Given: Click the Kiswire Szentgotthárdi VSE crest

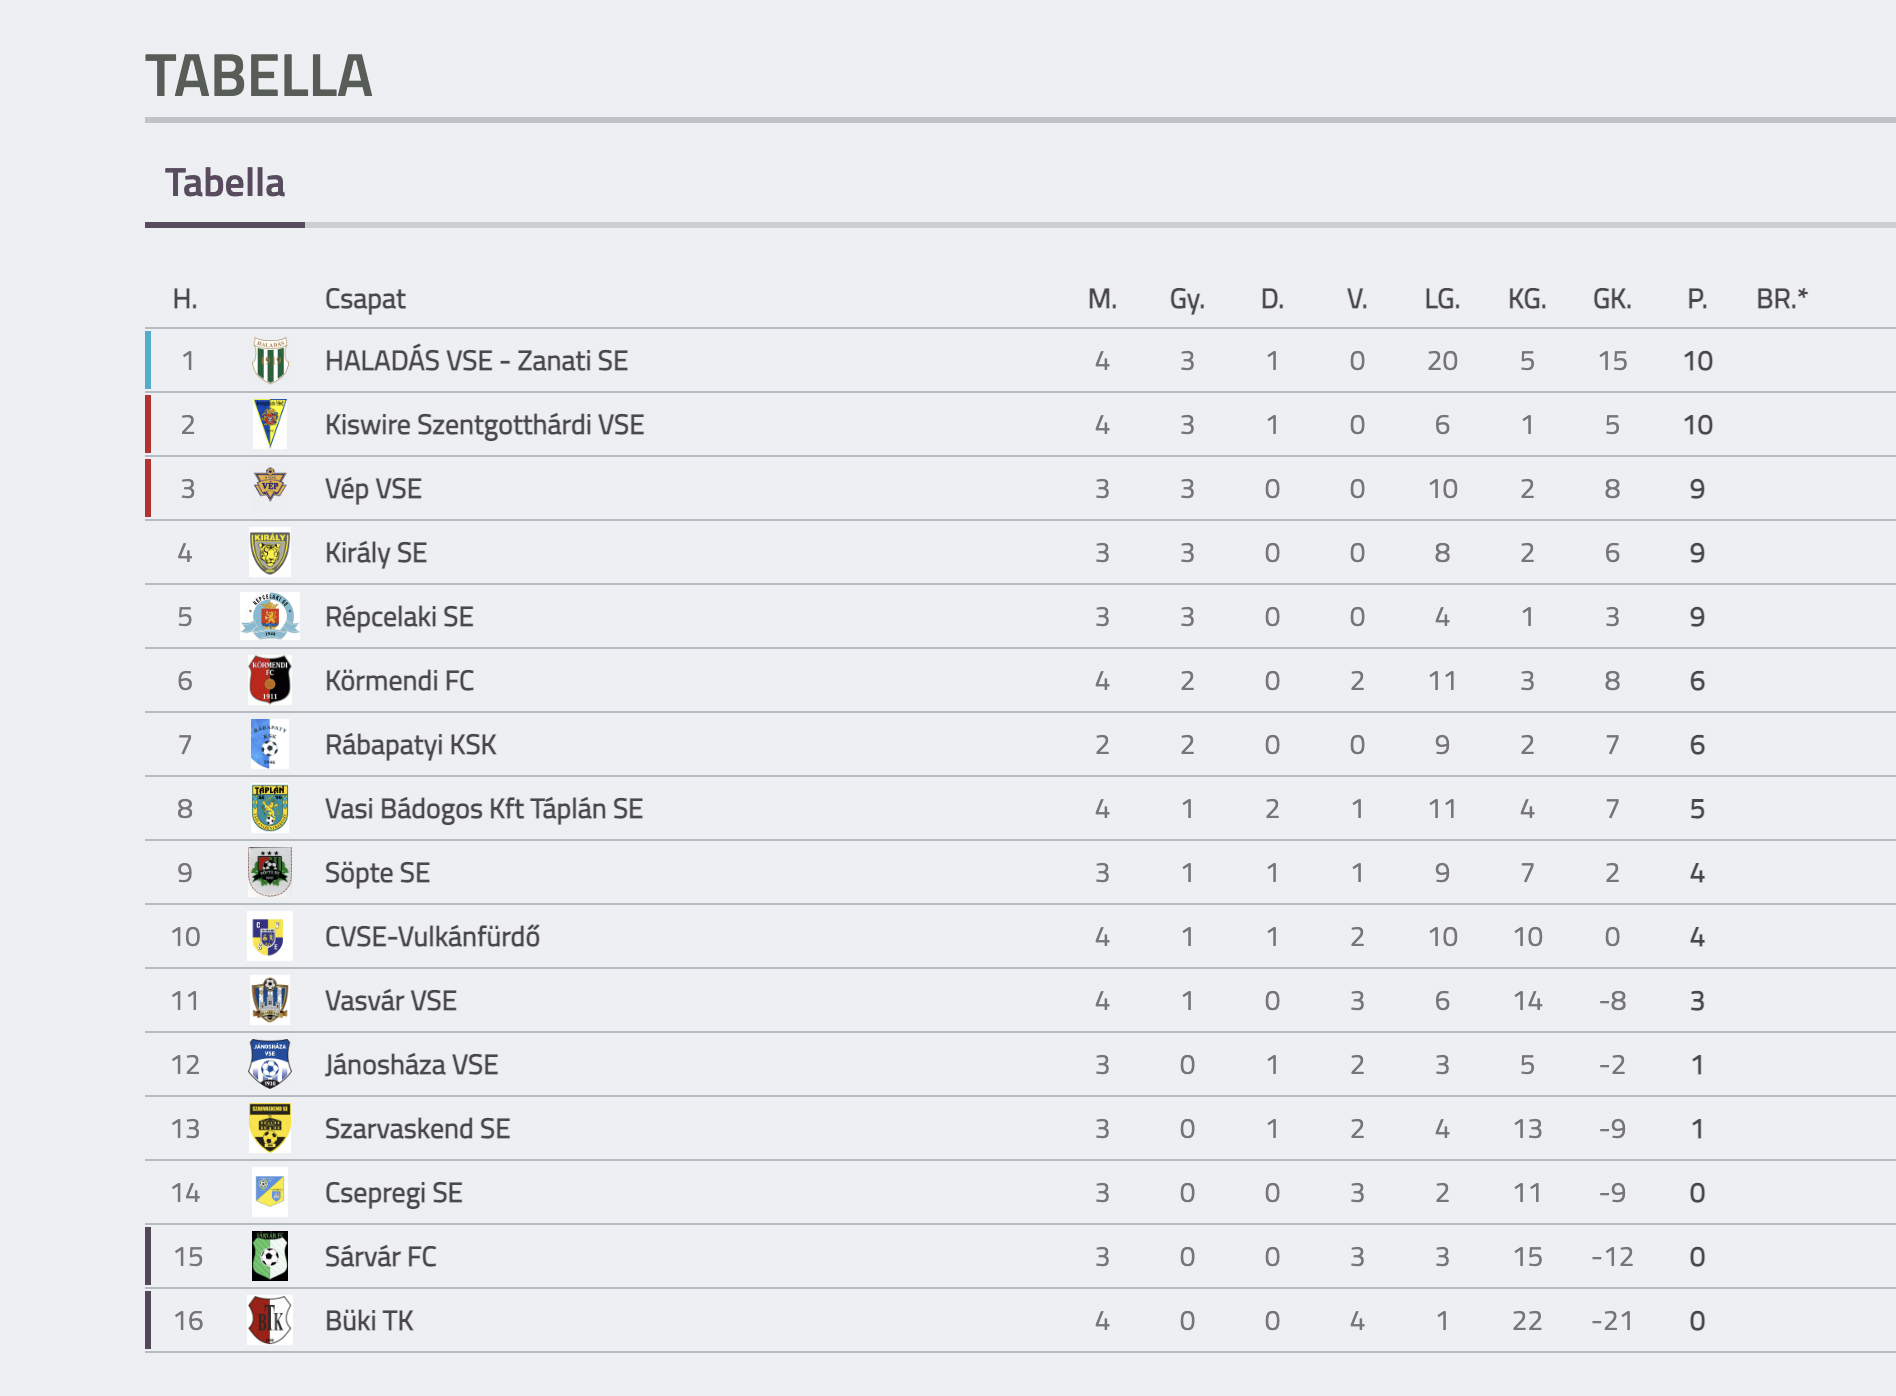Looking at the screenshot, I should pyautogui.click(x=270, y=425).
